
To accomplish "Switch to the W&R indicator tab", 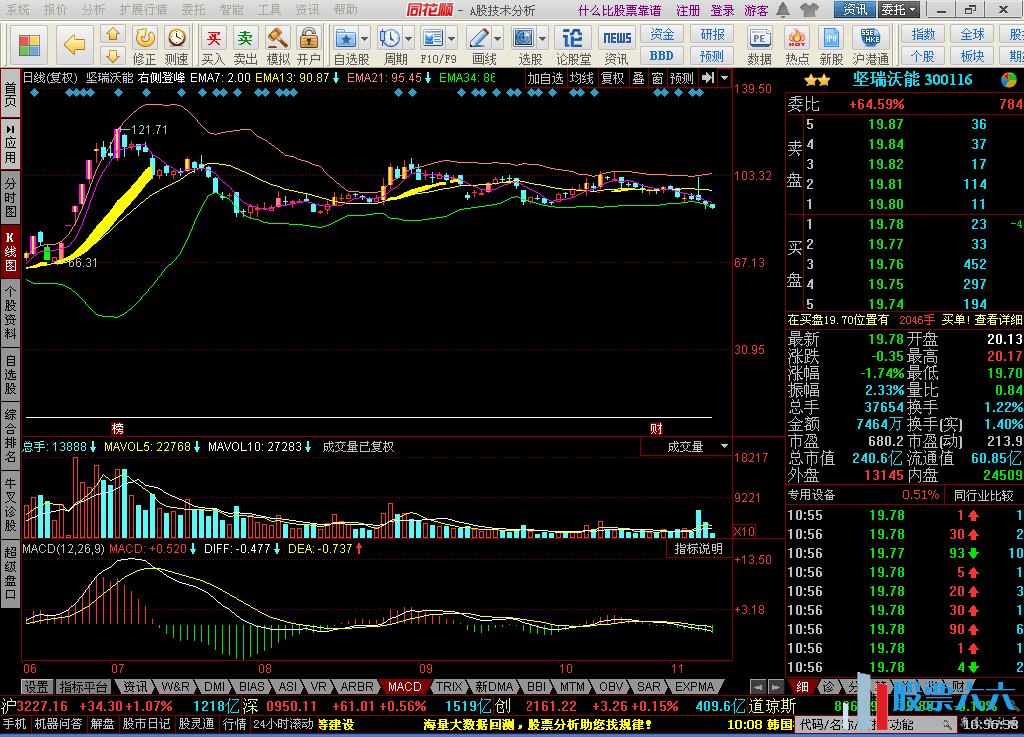I will (x=175, y=687).
